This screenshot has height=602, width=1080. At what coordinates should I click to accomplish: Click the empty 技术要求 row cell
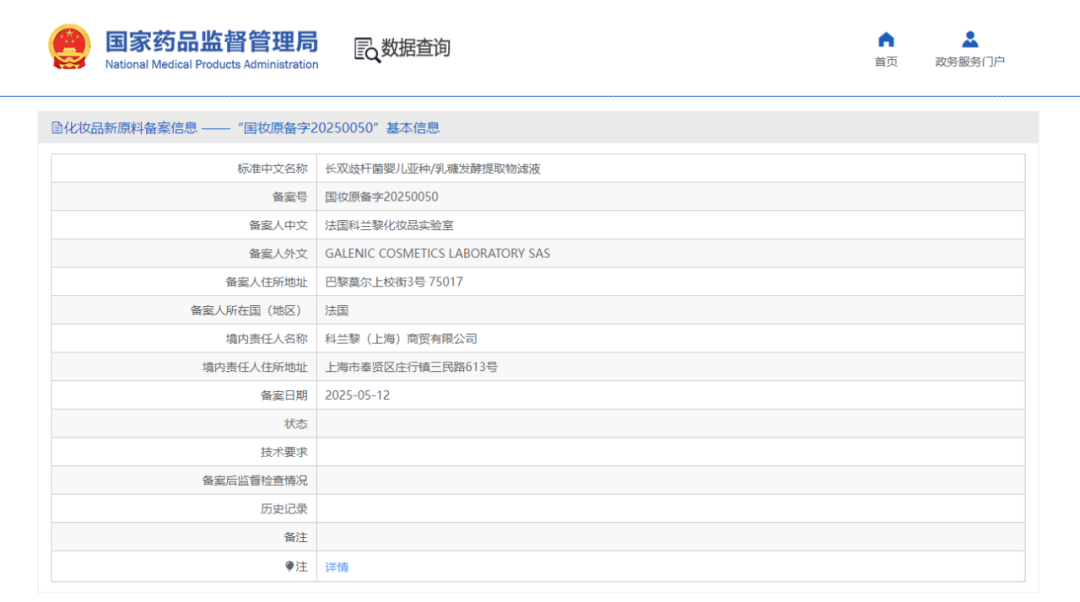tap(670, 452)
